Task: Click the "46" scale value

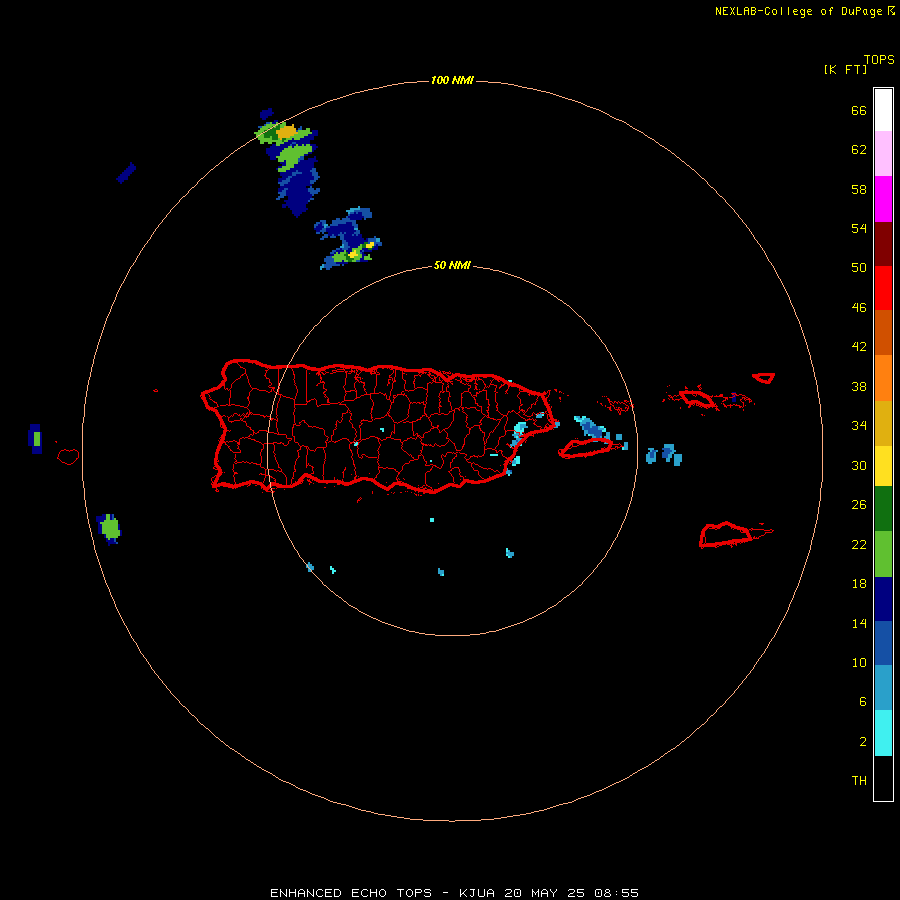Action: pyautogui.click(x=859, y=308)
